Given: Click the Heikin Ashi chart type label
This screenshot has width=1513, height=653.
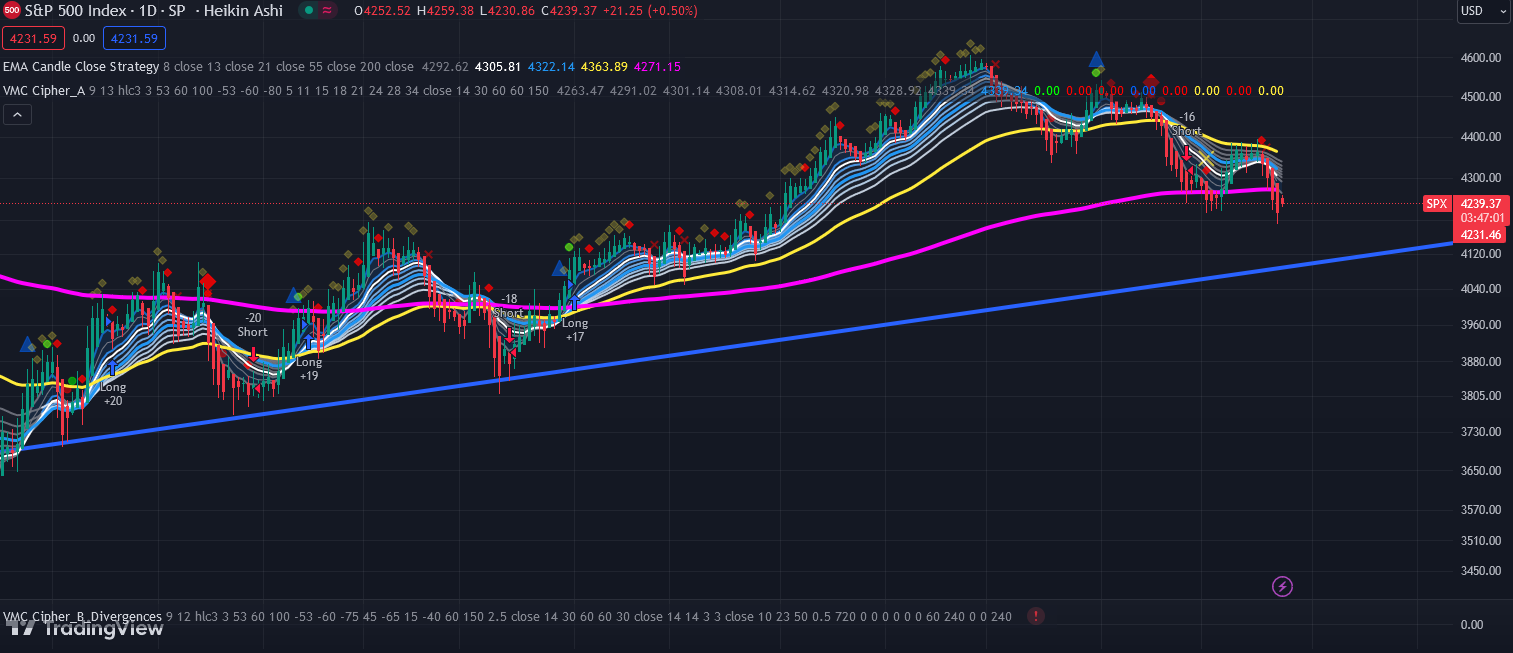Looking at the screenshot, I should 243,11.
